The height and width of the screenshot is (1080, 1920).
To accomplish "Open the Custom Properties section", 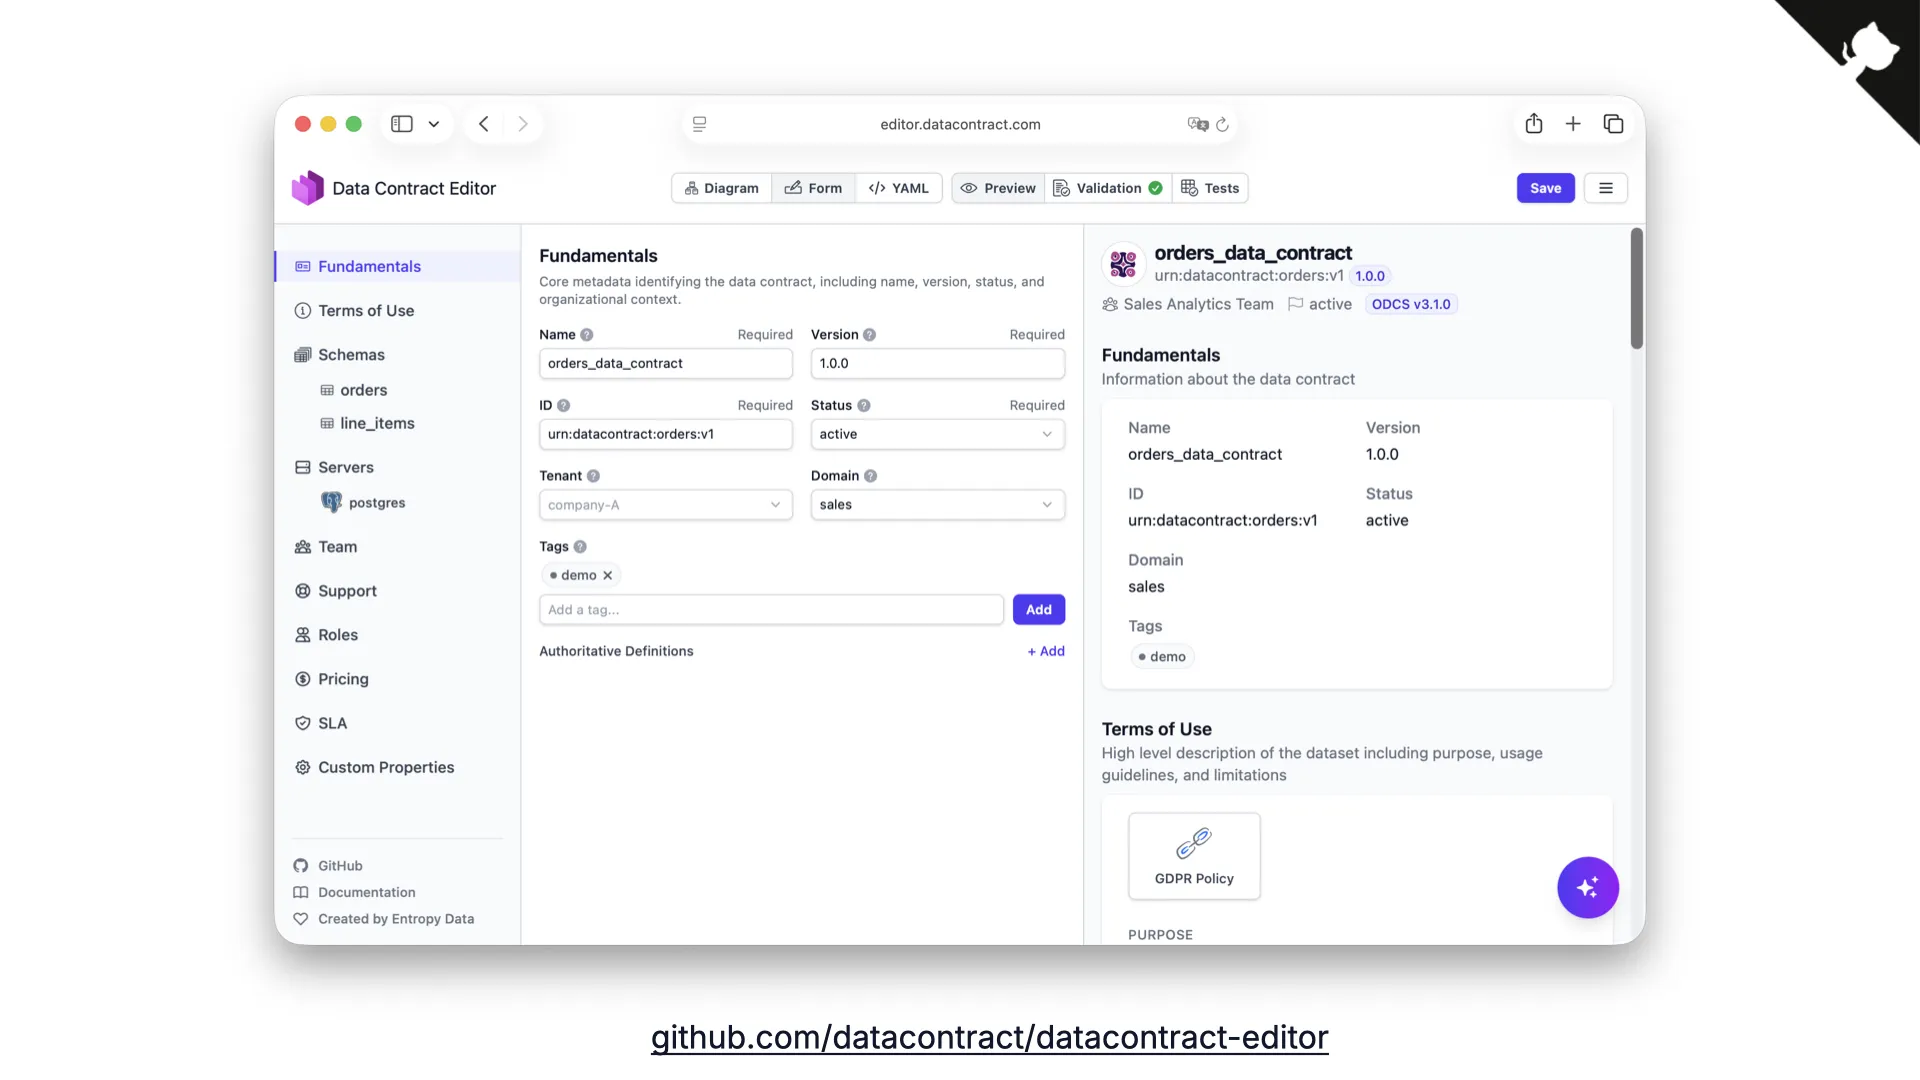I will tap(385, 767).
